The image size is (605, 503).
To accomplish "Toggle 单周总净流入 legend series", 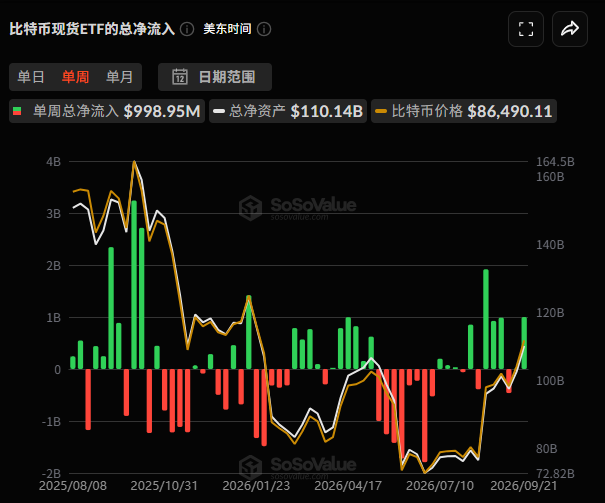I will [x=107, y=111].
